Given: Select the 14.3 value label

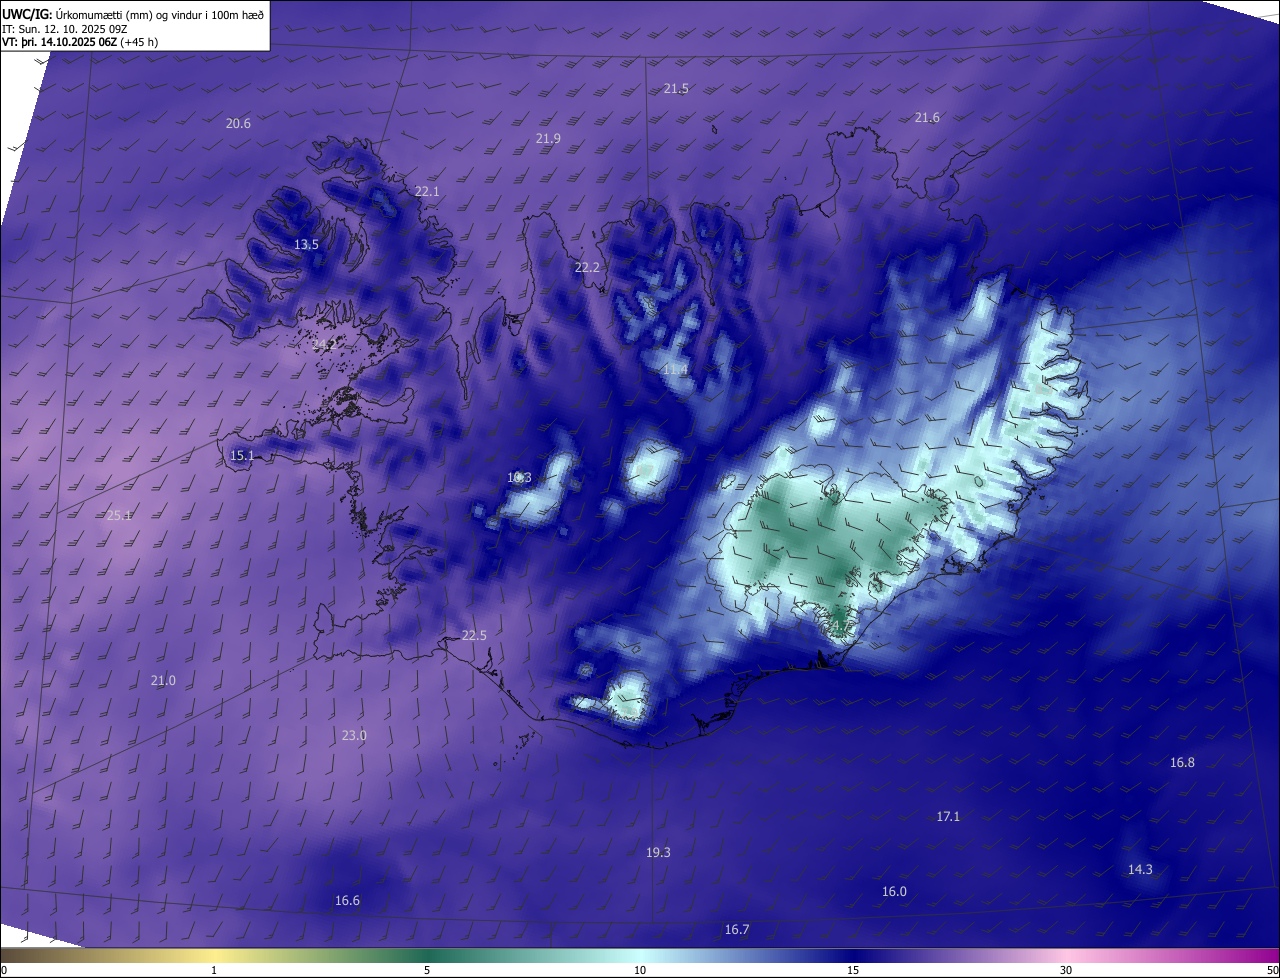Looking at the screenshot, I should tap(1140, 870).
